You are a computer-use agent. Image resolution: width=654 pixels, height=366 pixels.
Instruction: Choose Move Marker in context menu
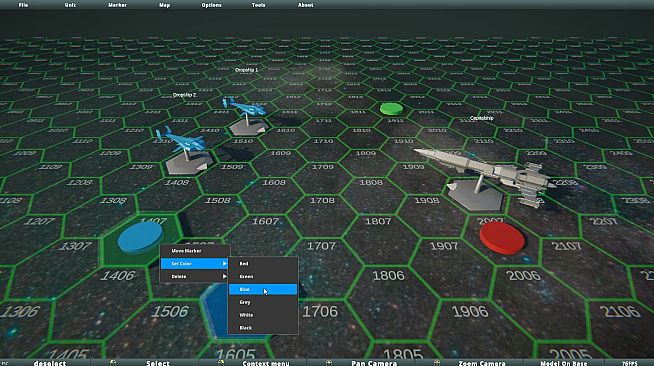tap(195, 251)
